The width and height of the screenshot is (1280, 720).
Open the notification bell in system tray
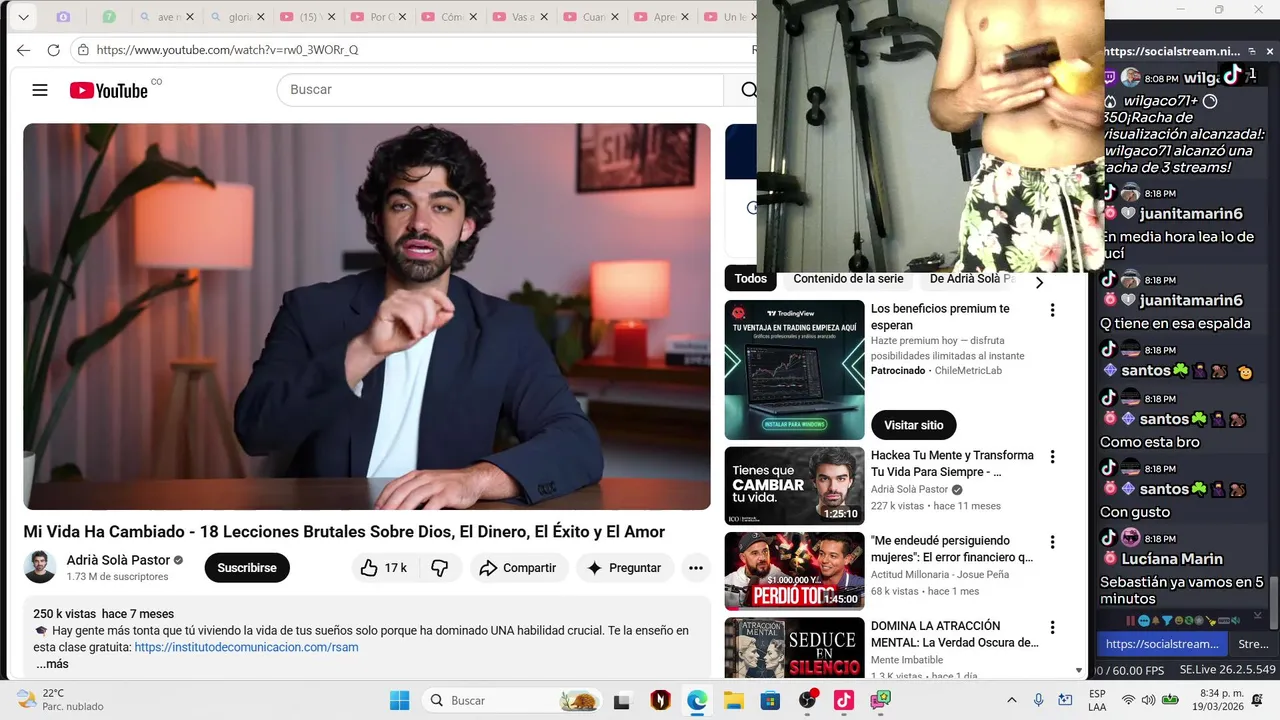pos(1256,700)
